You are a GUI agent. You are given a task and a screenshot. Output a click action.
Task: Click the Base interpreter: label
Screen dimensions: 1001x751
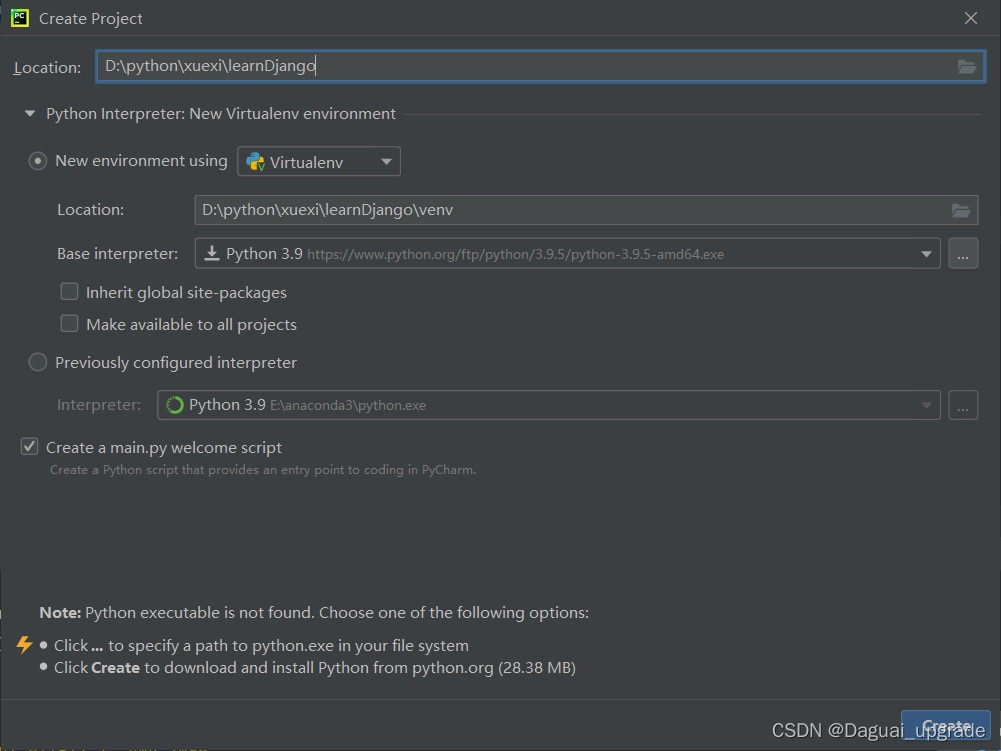(117, 254)
